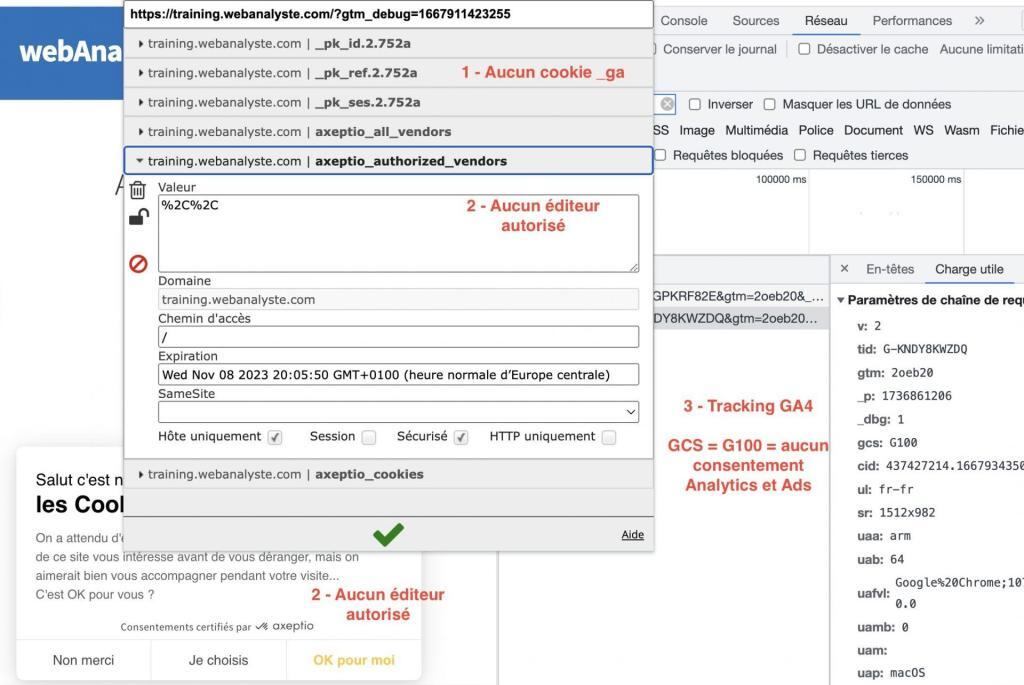Screen dimensions: 1024x685
Task: Click the blocked-sign icon beside the cookie value
Action: pos(138,264)
